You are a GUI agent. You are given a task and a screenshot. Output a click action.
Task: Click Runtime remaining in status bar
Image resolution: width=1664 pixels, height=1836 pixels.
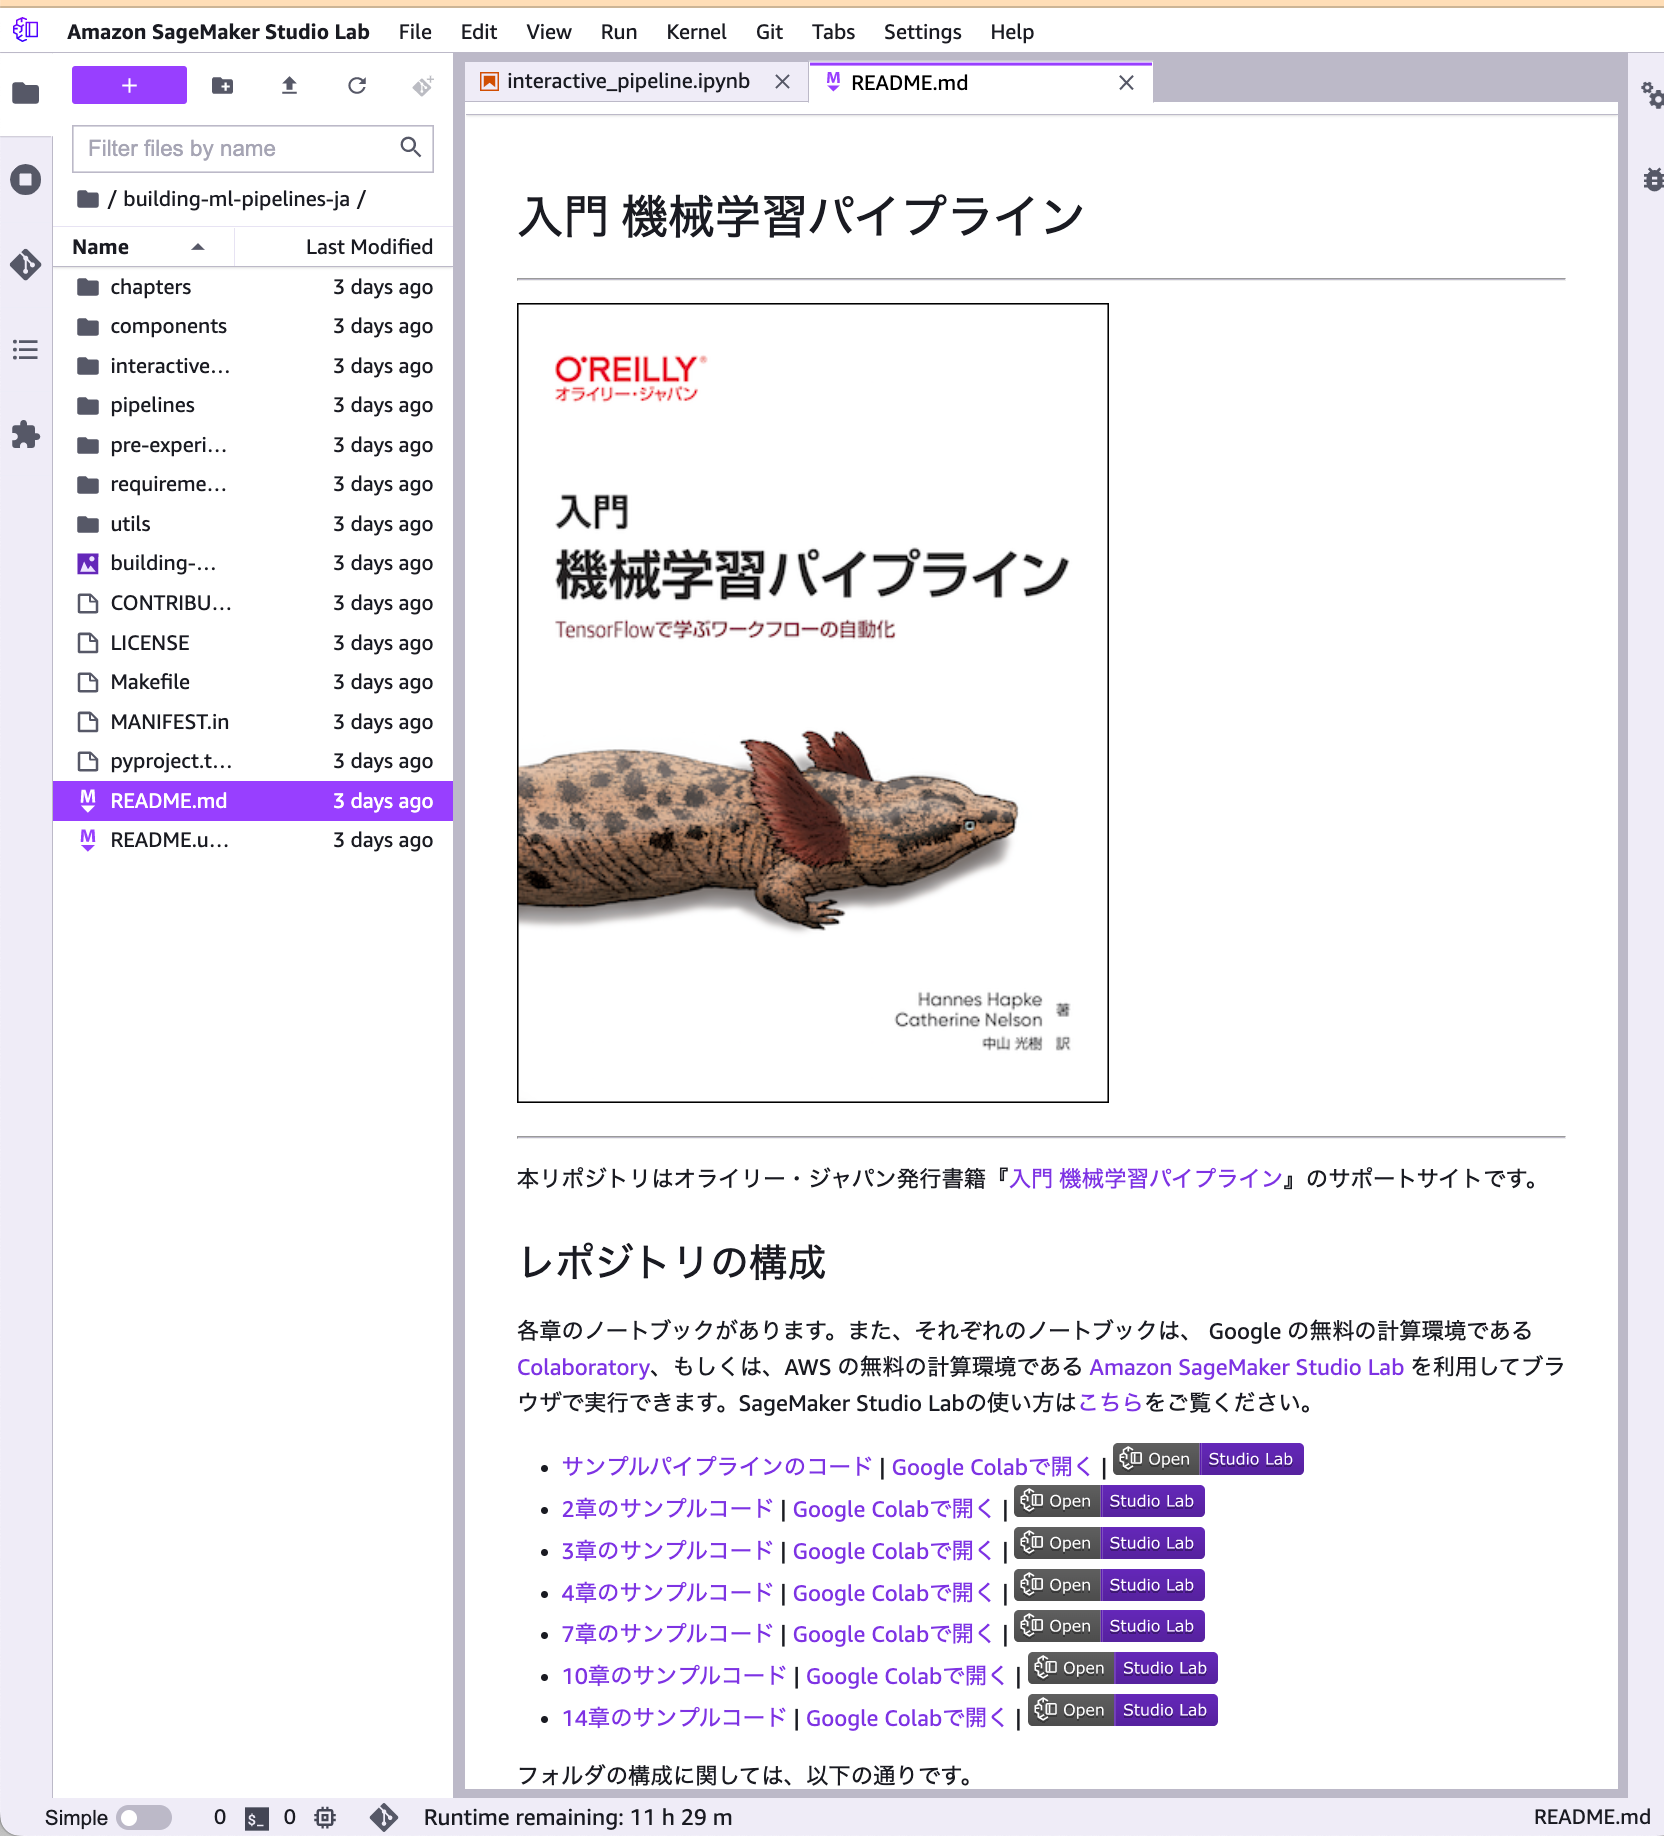point(578,1818)
